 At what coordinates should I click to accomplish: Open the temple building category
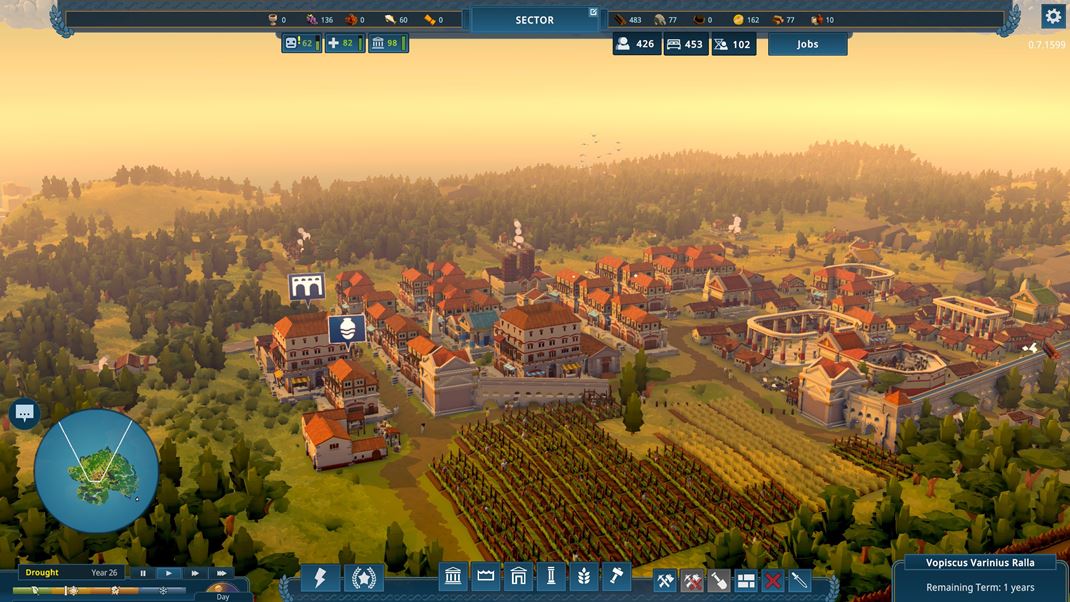click(x=453, y=577)
